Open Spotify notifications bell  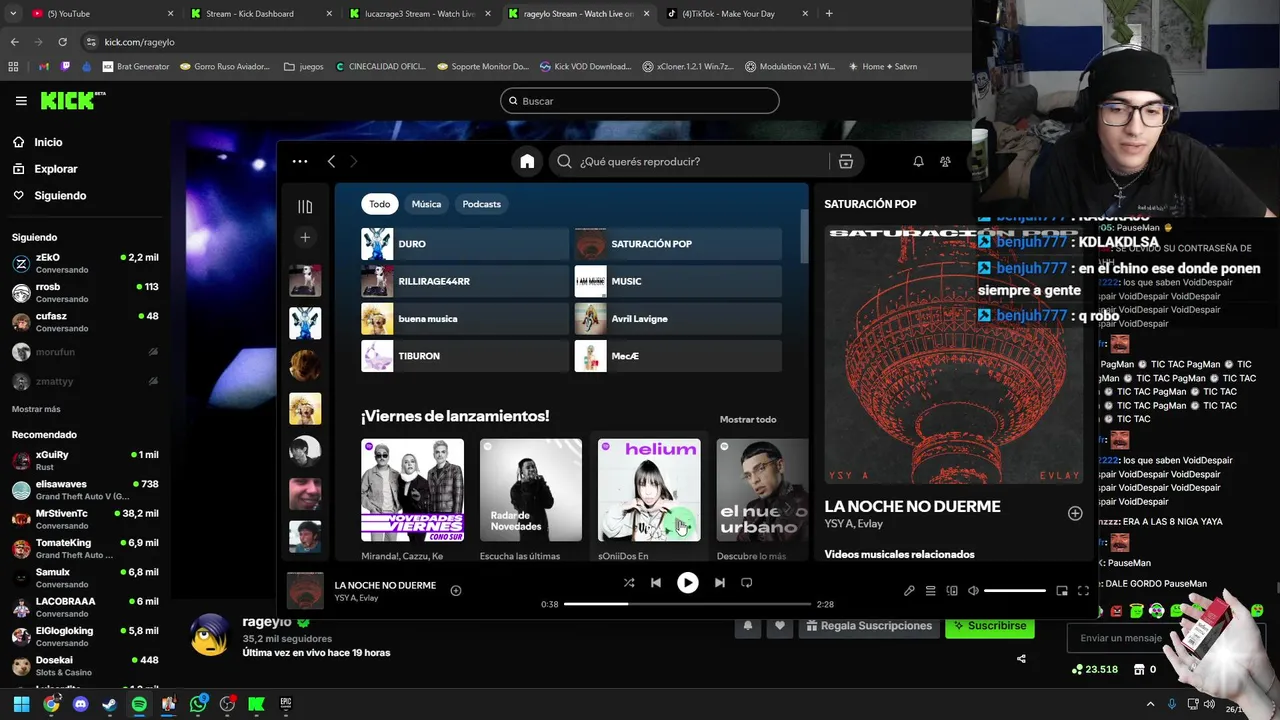[918, 161]
